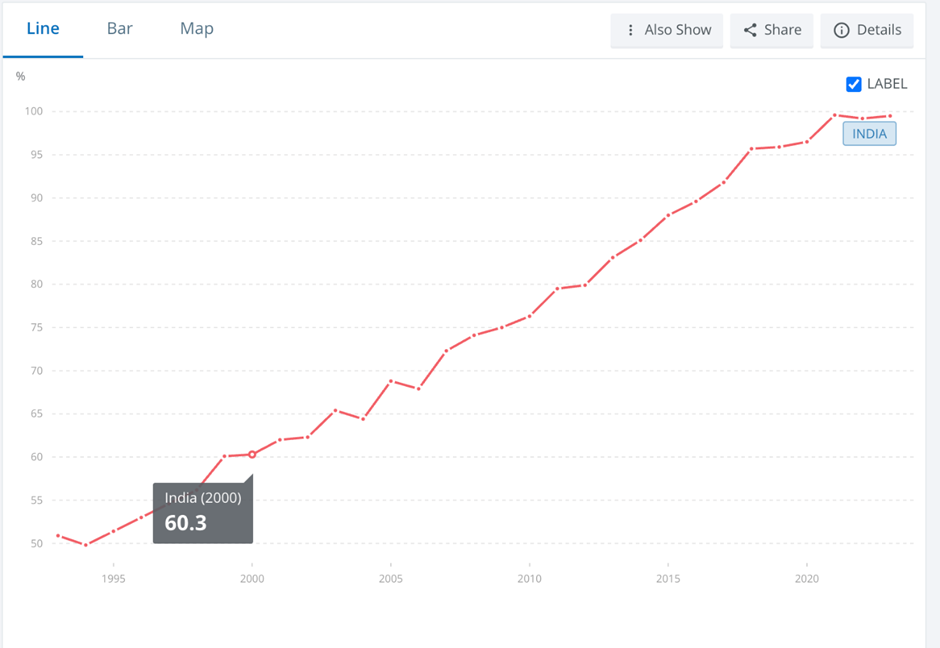The height and width of the screenshot is (648, 940).
Task: Click the highlighted 2000 data point
Action: (x=252, y=454)
